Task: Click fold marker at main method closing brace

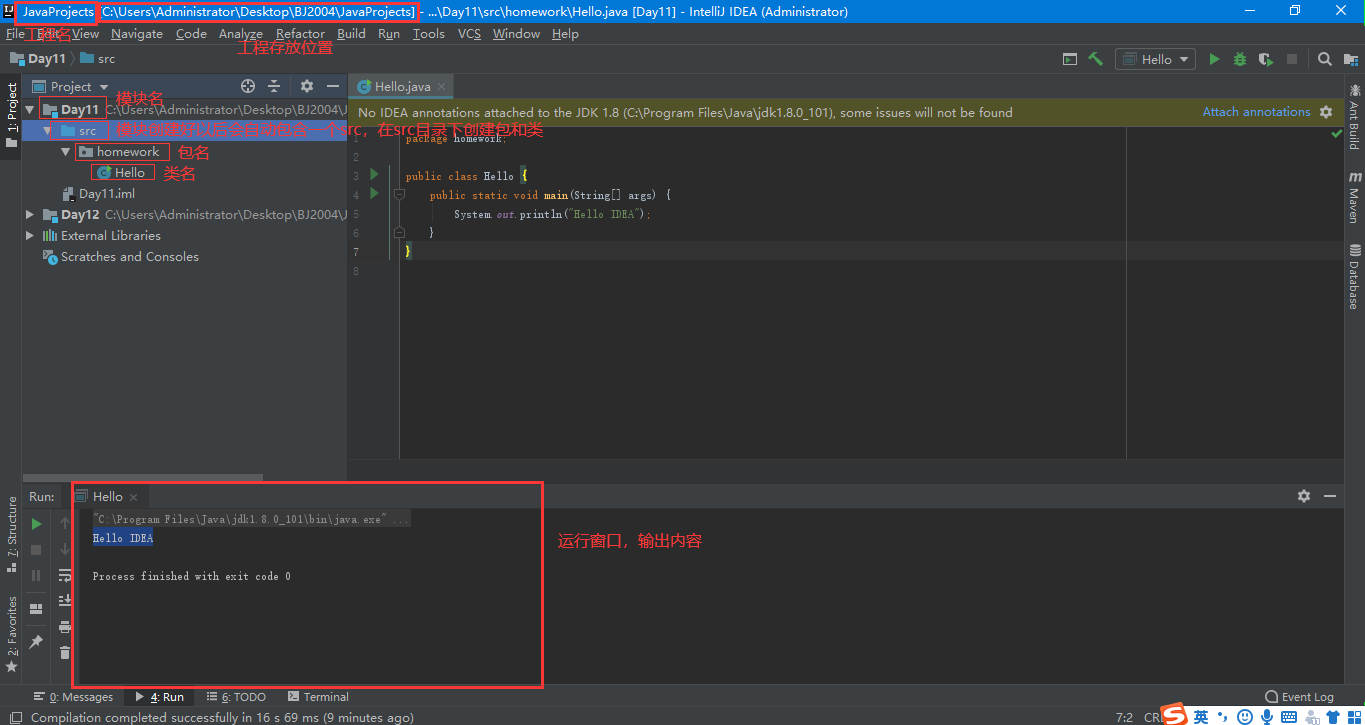Action: (399, 232)
